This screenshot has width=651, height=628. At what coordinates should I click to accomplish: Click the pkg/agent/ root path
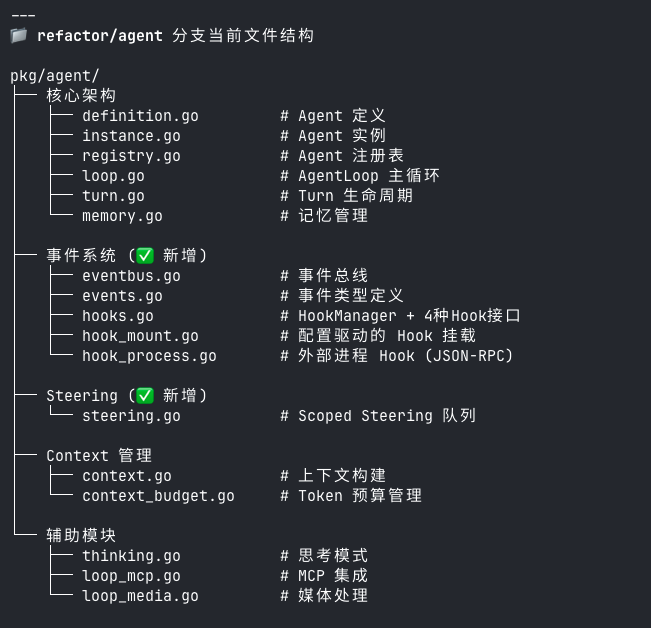(x=55, y=76)
